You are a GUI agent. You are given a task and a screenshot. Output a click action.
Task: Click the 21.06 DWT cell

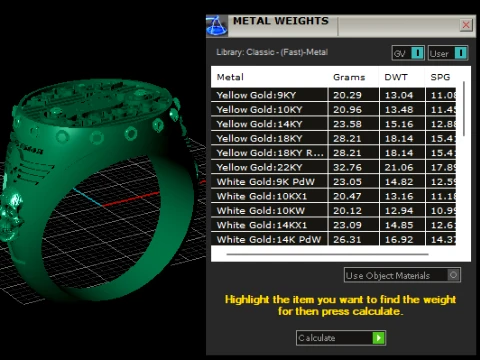402,167
